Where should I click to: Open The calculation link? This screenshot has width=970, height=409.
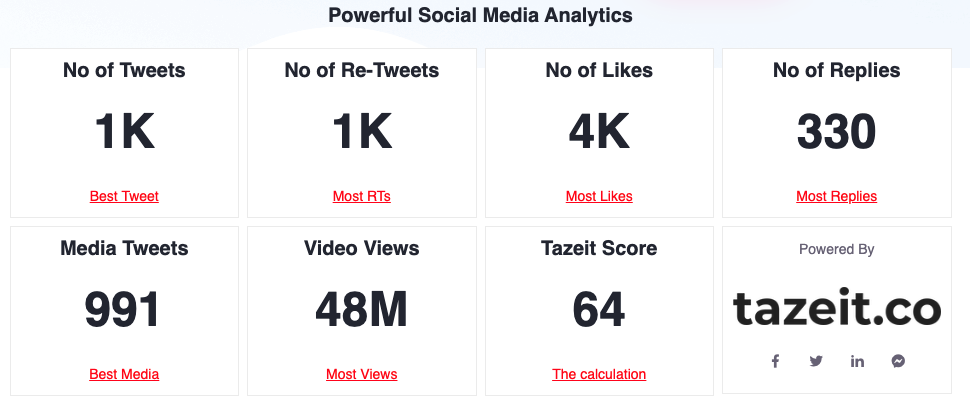(599, 374)
